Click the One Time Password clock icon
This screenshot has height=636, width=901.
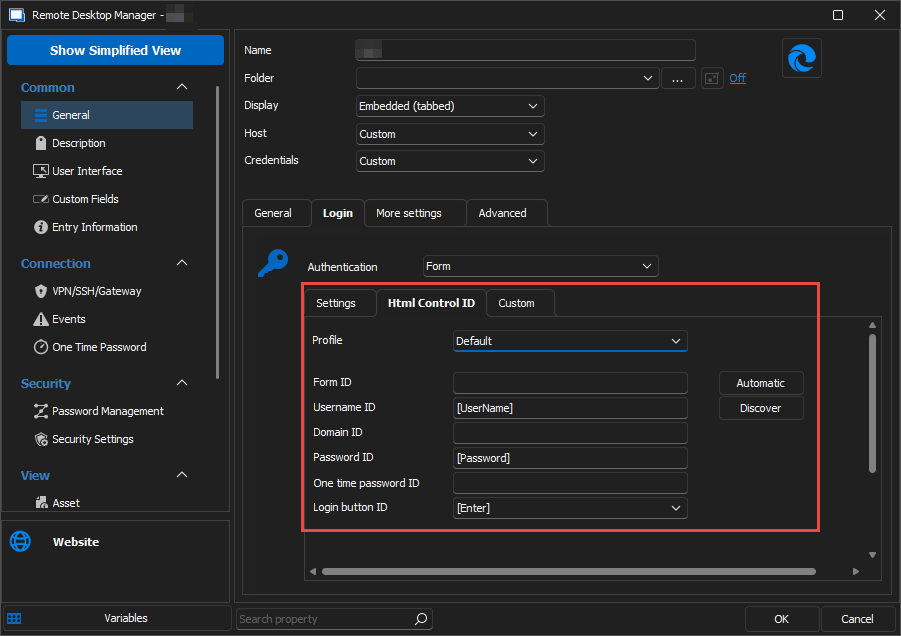pyautogui.click(x=41, y=347)
